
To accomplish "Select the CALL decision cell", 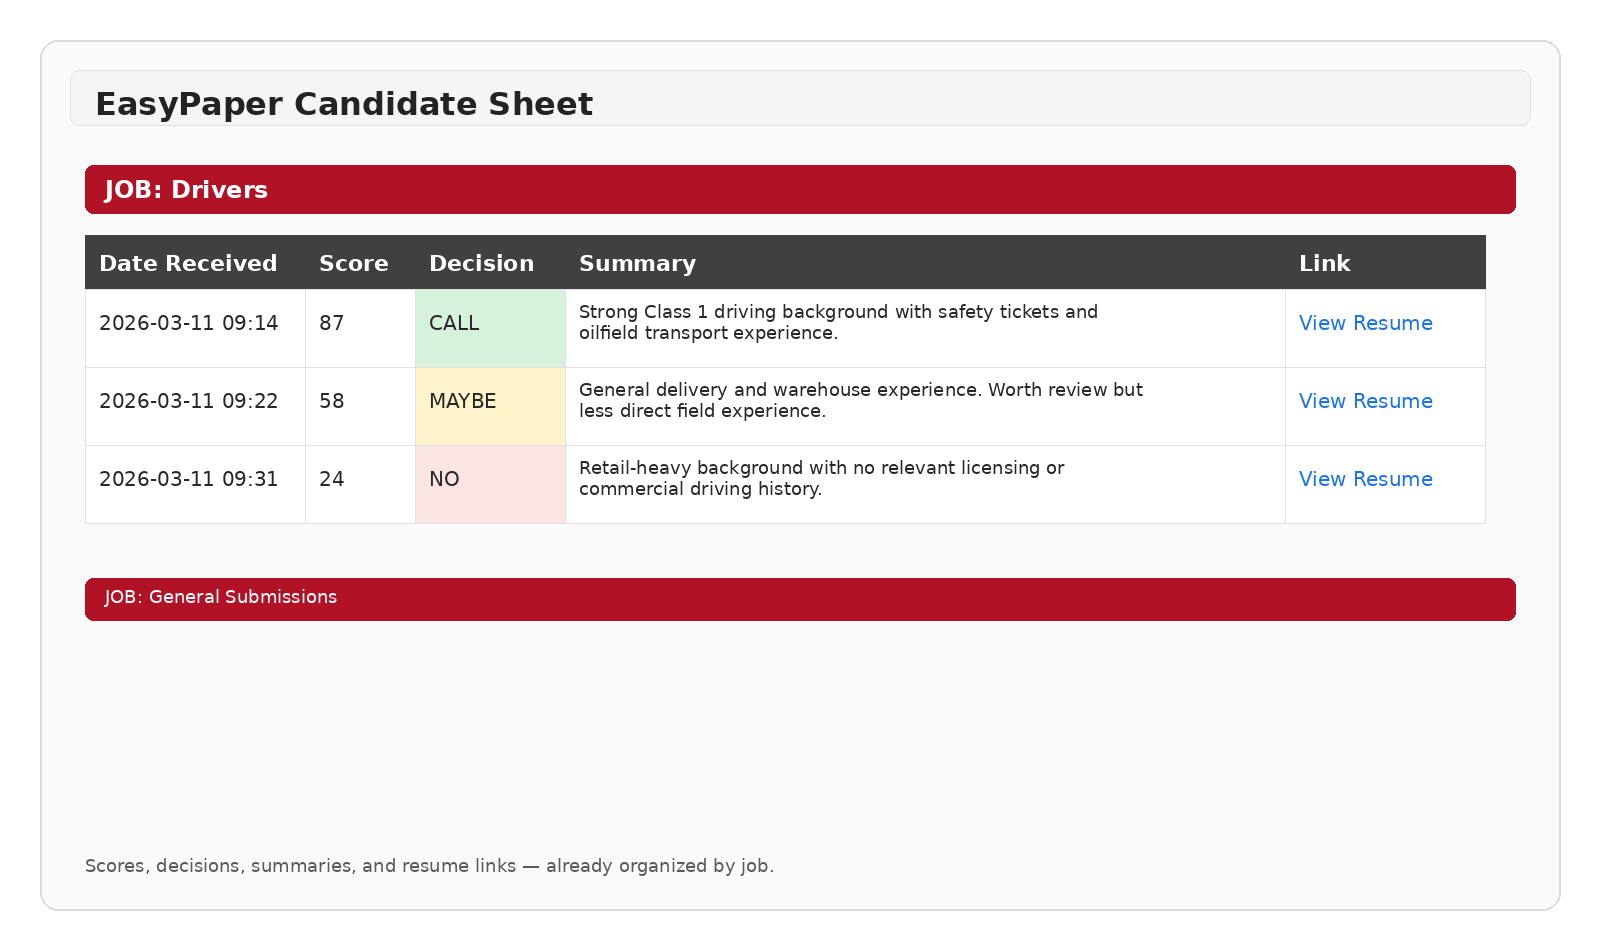I will pyautogui.click(x=454, y=323).
